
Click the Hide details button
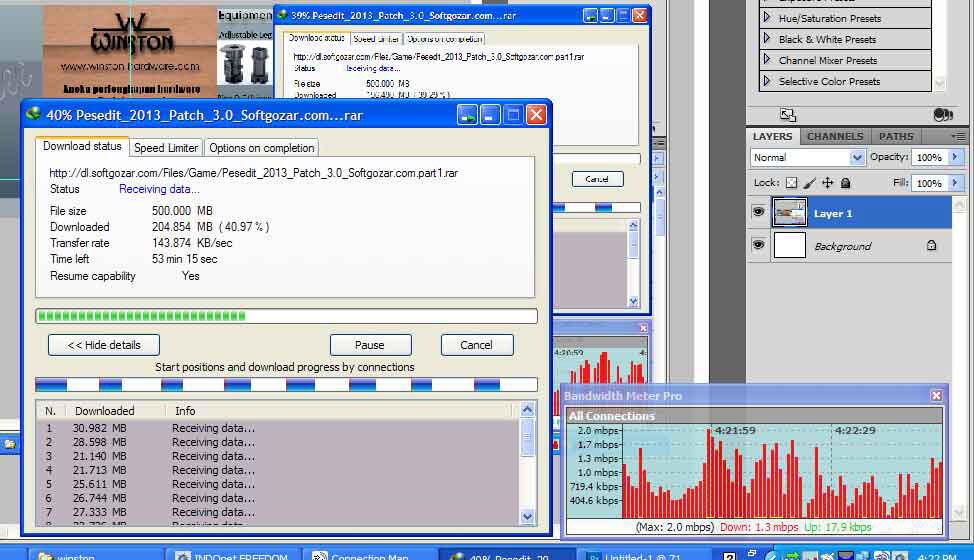(x=104, y=345)
